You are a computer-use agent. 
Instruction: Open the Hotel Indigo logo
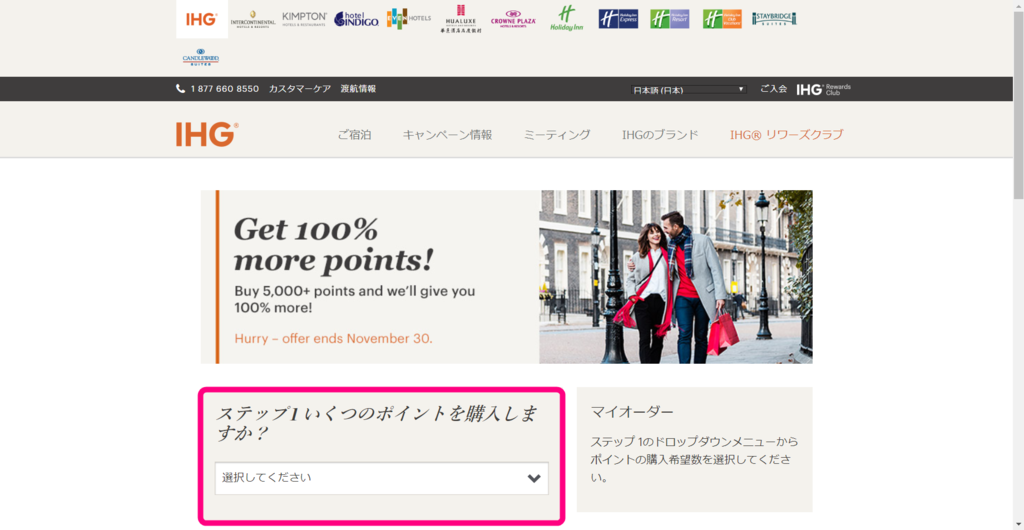(356, 19)
